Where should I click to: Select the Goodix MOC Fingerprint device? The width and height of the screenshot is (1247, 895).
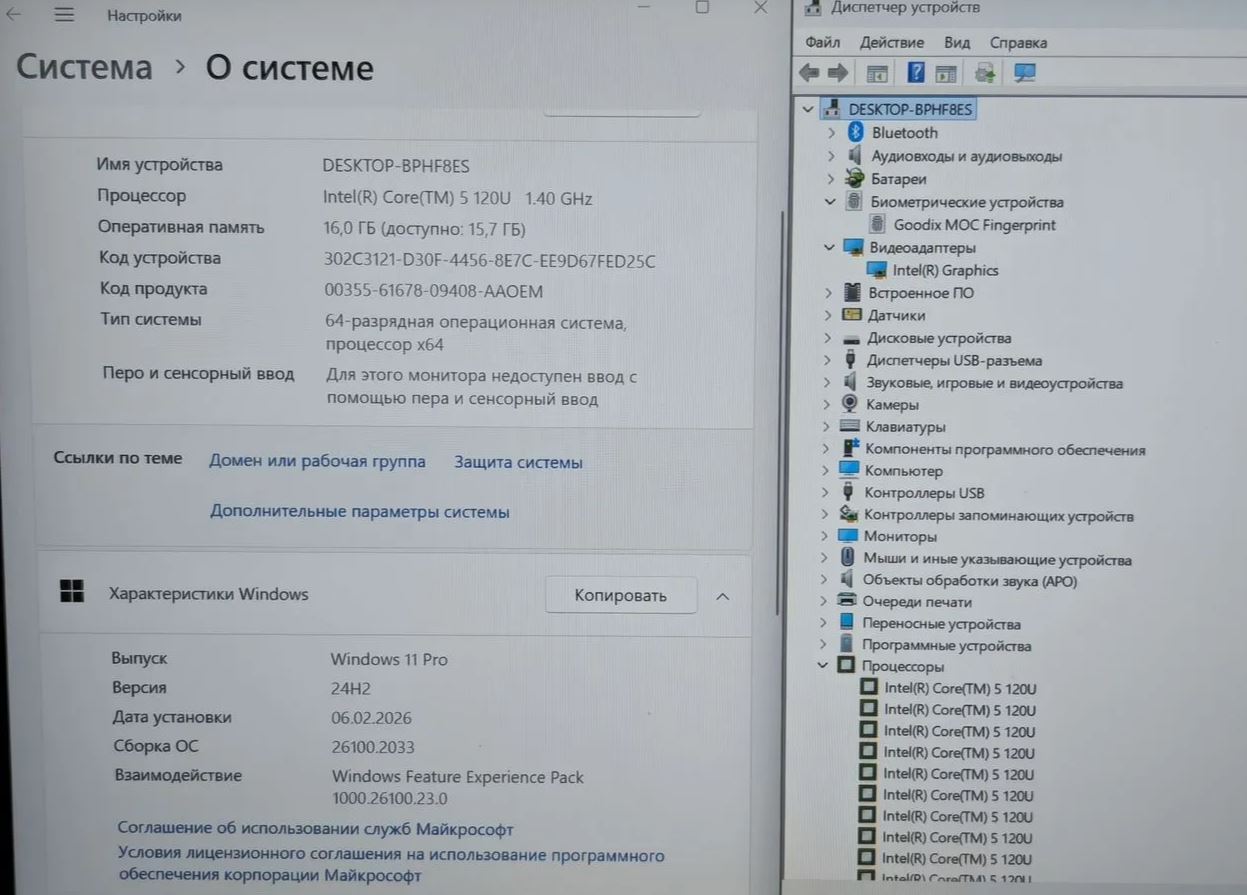point(973,225)
